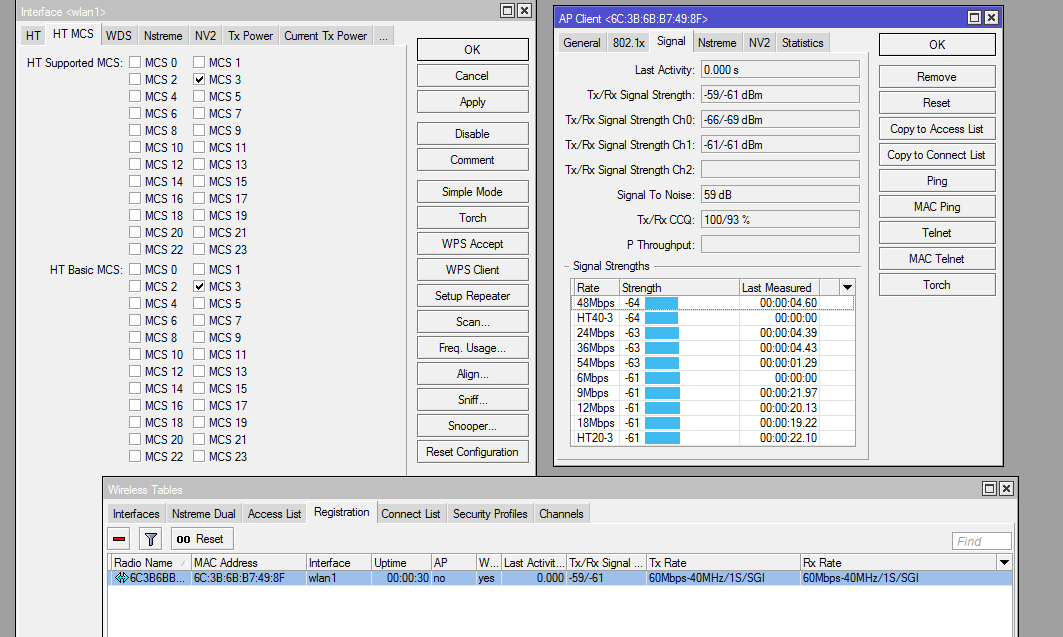Click OK in the Interface wlan1 window
Viewport: 1063px width, 637px height.
pos(473,49)
